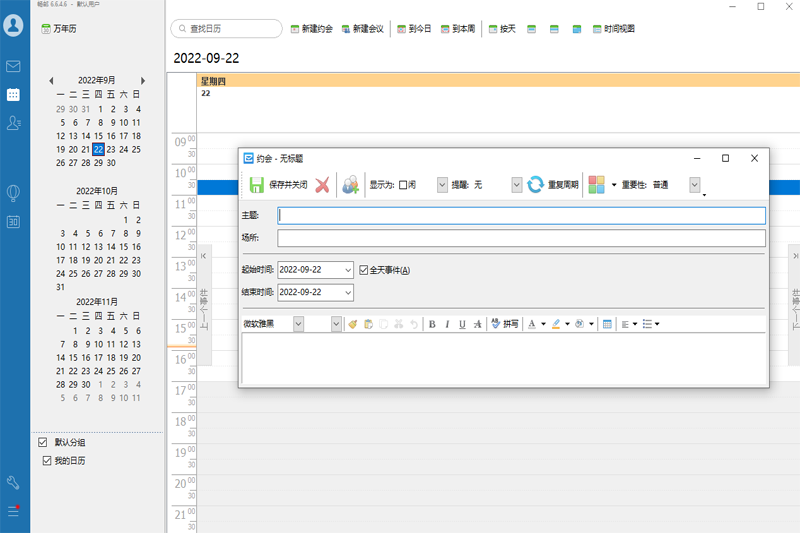Click 新建约会 in the calendar toolbar

coord(311,29)
